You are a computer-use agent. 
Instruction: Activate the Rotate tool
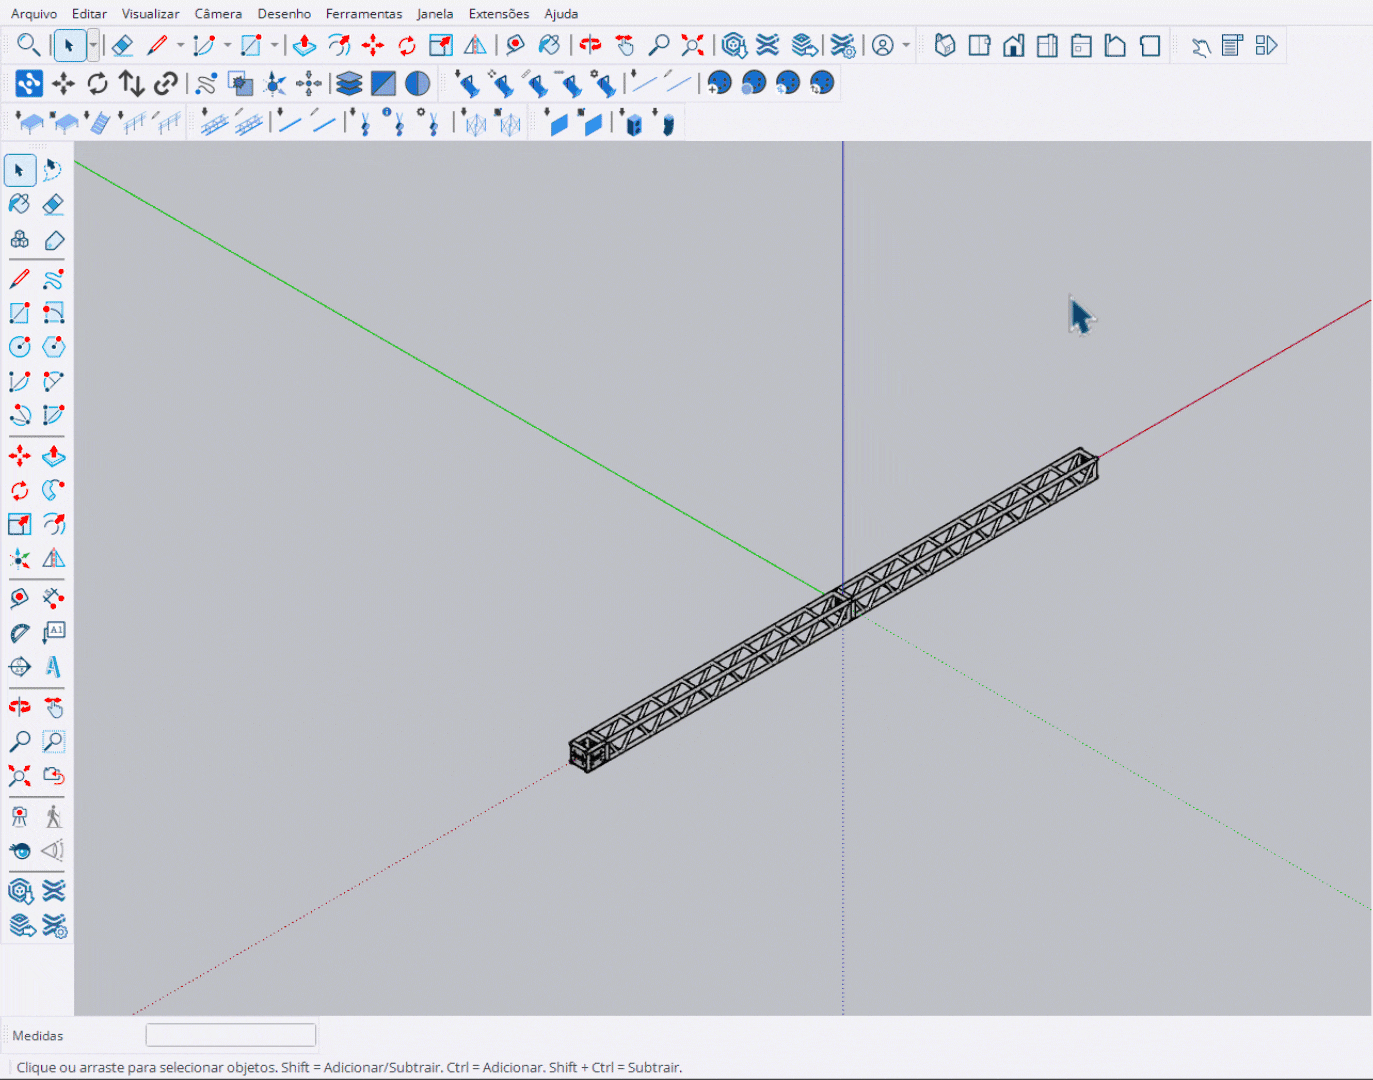click(19, 490)
